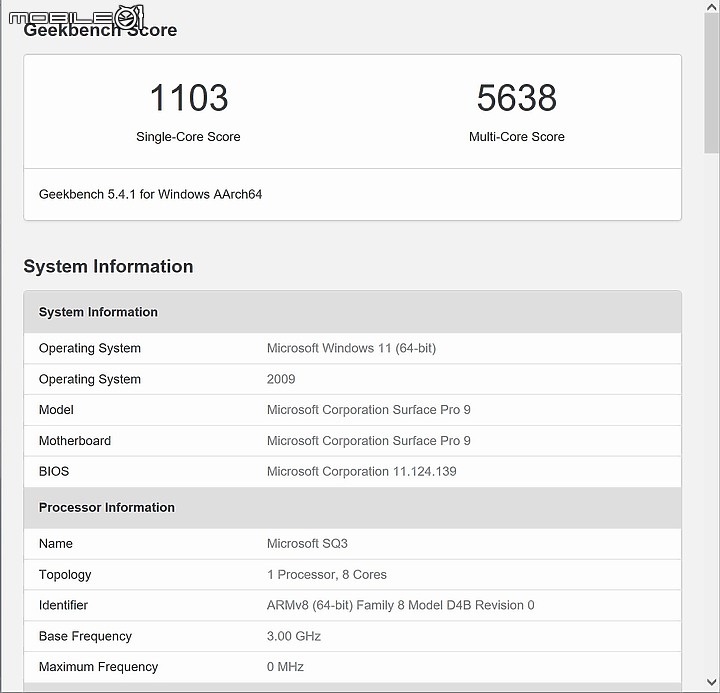Click the Motherboard value Surface Pro 9
Screen dimensions: 720x693
pyautogui.click(x=369, y=441)
